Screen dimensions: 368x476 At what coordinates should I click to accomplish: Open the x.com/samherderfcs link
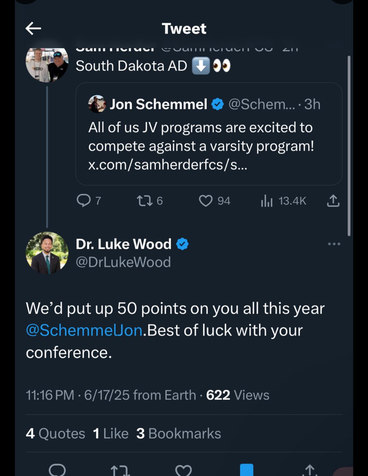pyautogui.click(x=168, y=165)
